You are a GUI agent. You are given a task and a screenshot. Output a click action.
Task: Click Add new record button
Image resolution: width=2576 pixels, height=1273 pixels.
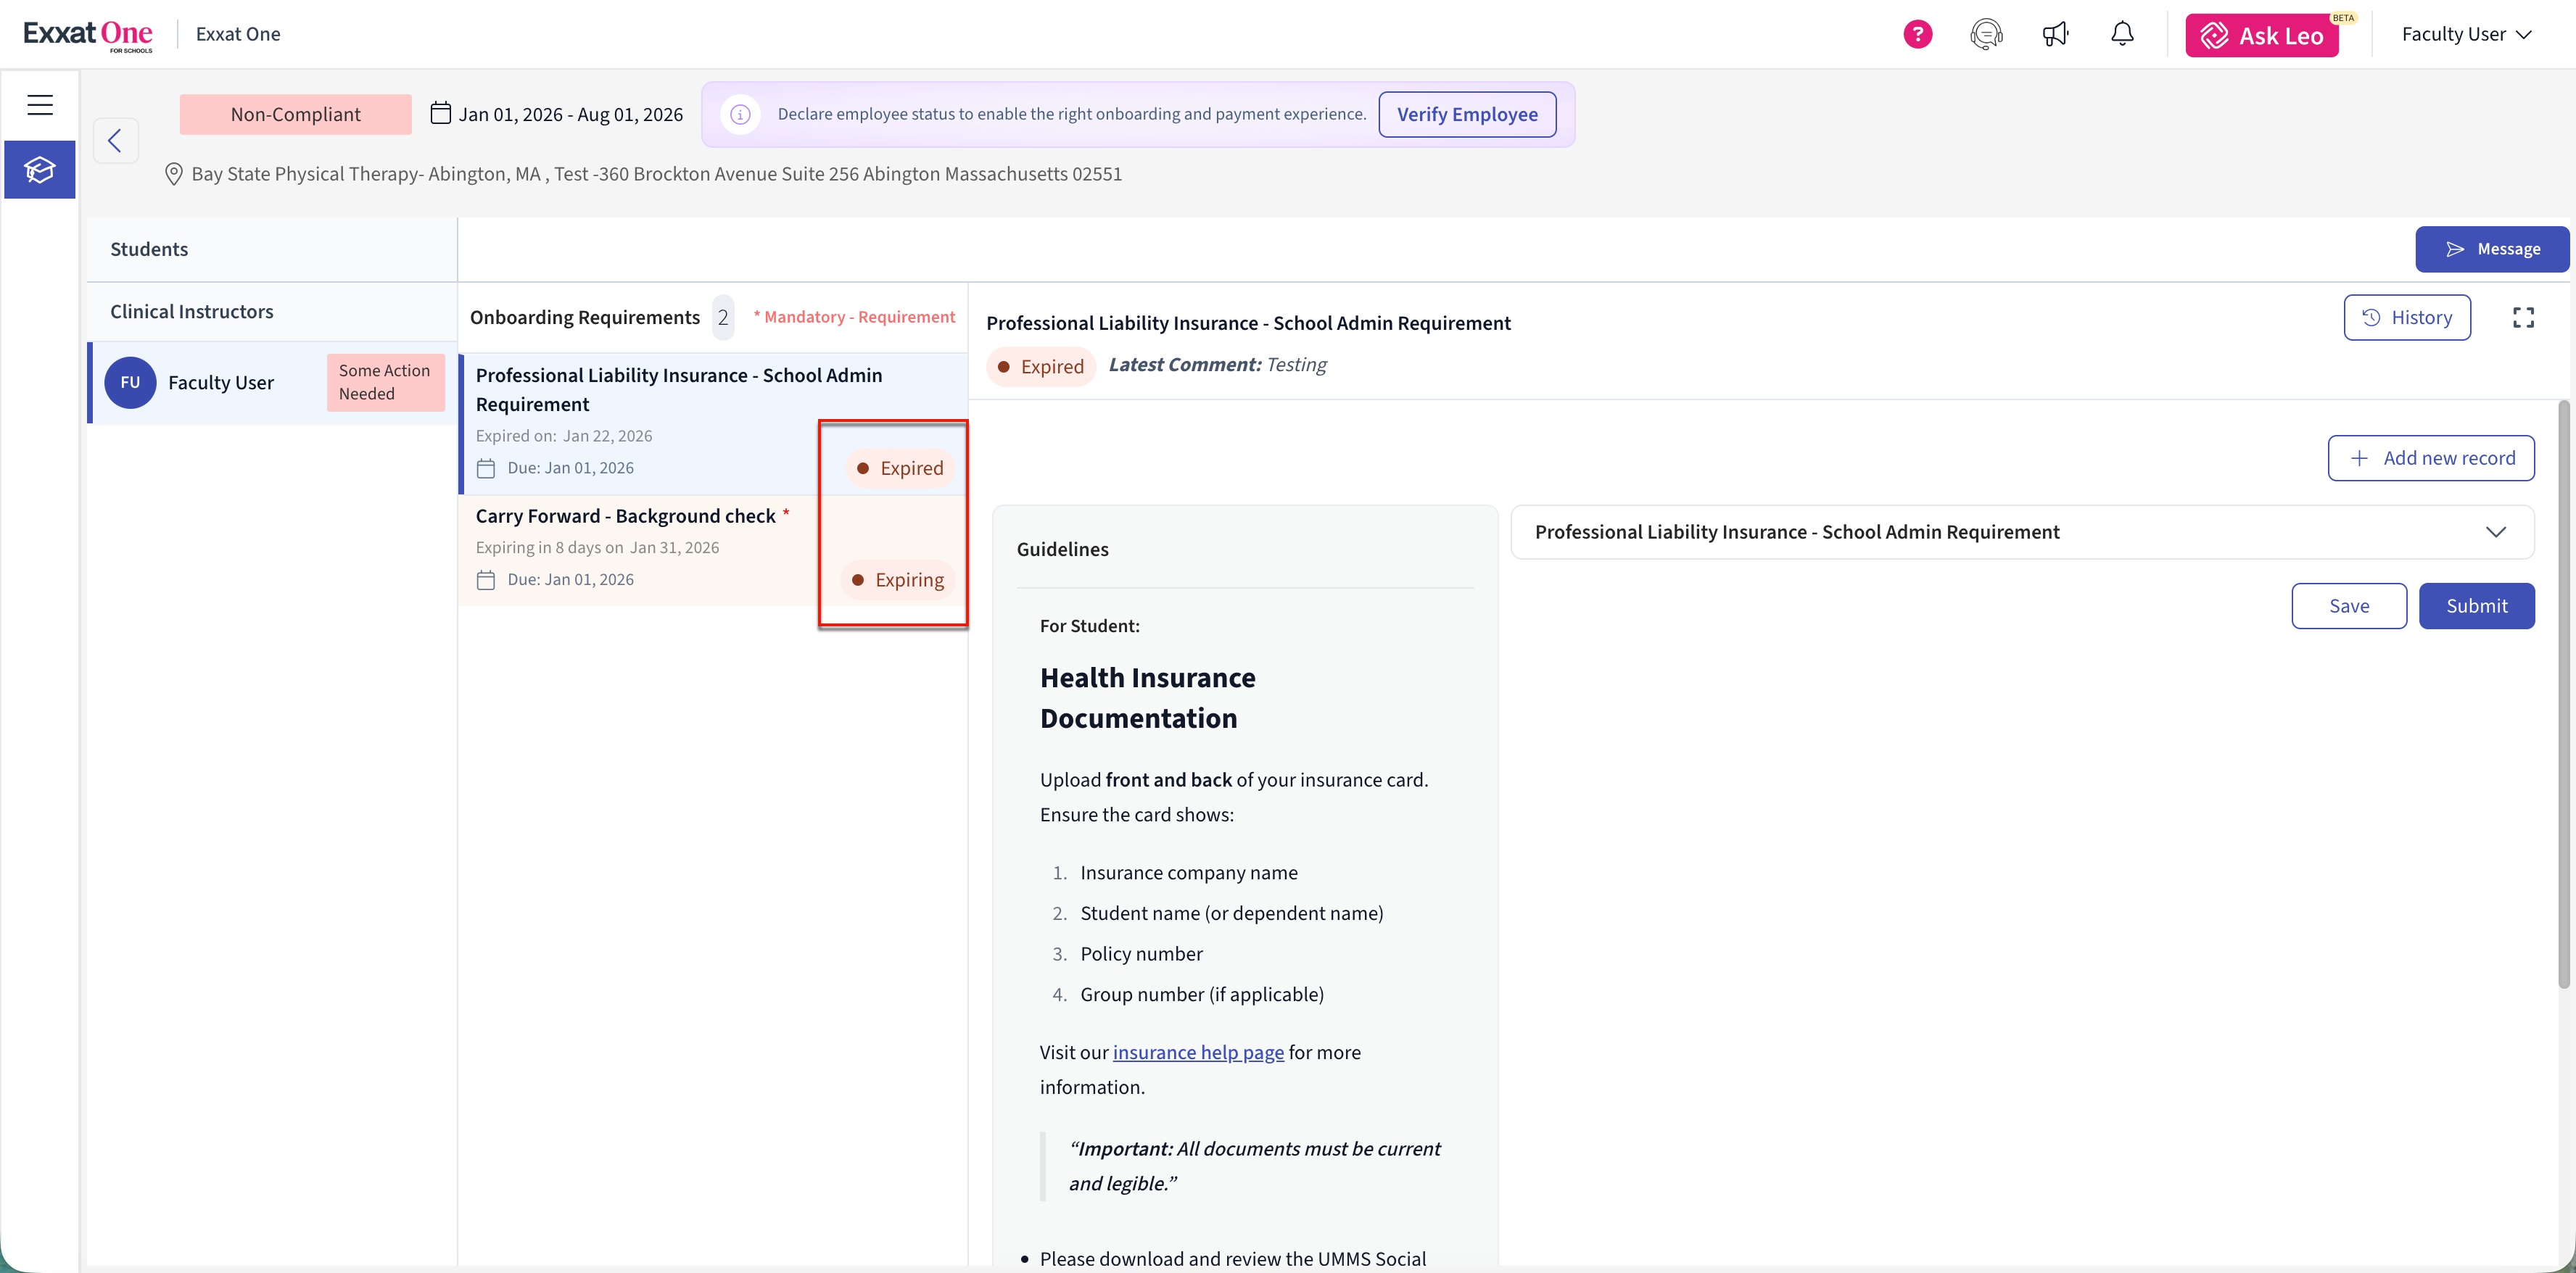click(2430, 458)
